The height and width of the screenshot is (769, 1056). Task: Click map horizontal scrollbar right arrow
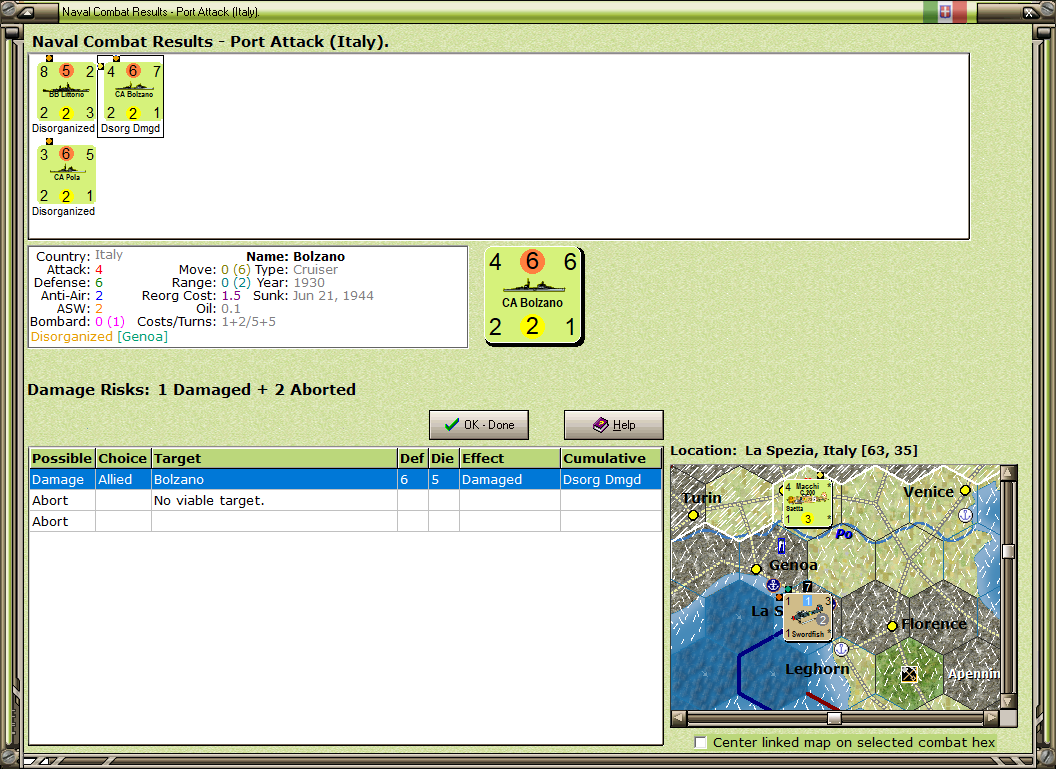[991, 718]
